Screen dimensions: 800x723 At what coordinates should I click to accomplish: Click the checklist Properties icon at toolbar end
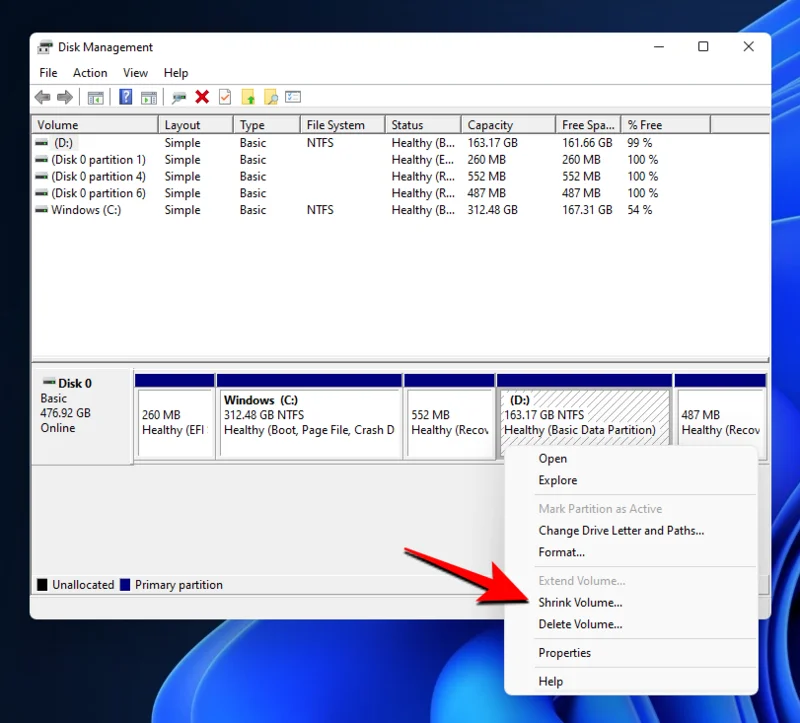click(x=290, y=97)
